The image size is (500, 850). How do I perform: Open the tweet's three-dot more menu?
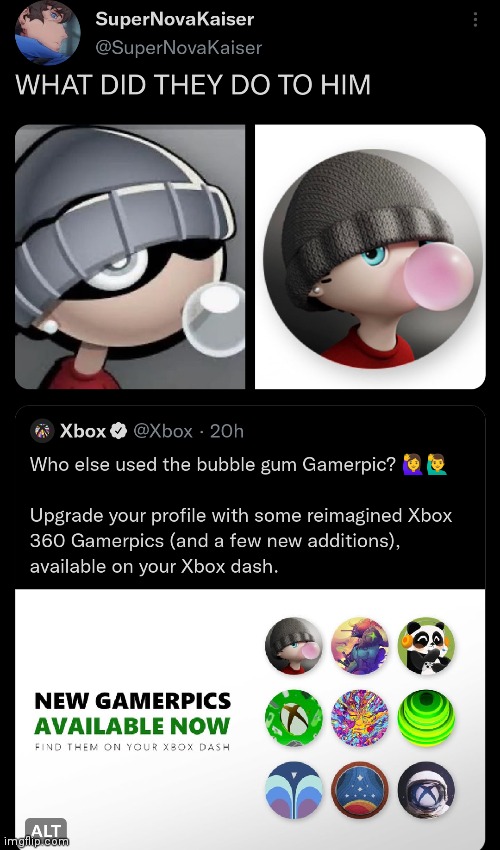tap(475, 20)
